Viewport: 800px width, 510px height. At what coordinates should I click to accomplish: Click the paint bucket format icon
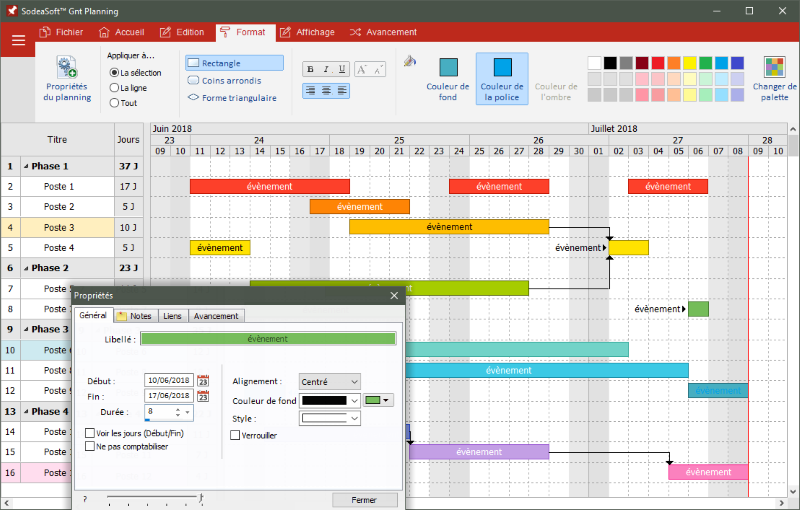pyautogui.click(x=410, y=61)
